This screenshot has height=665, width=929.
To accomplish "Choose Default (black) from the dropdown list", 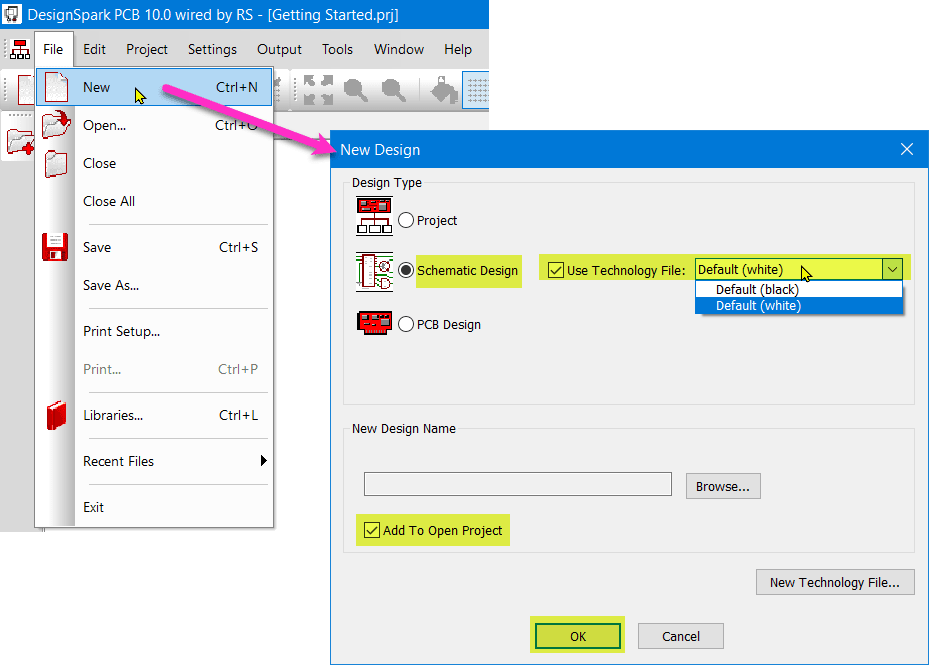I will click(x=799, y=289).
